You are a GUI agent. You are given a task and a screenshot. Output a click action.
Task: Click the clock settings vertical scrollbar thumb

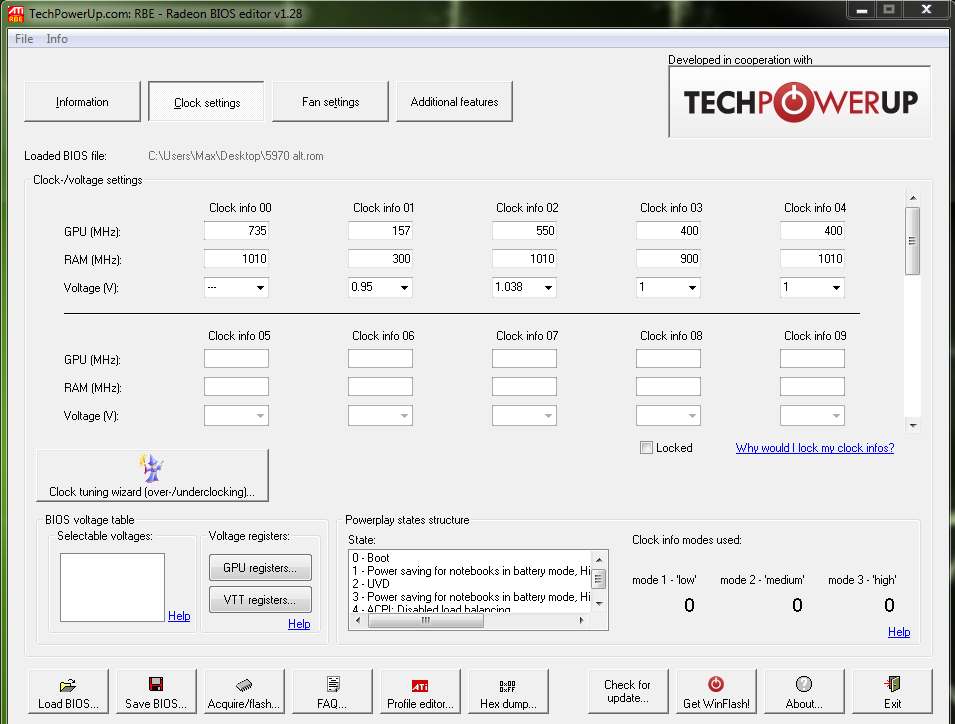pyautogui.click(x=912, y=241)
